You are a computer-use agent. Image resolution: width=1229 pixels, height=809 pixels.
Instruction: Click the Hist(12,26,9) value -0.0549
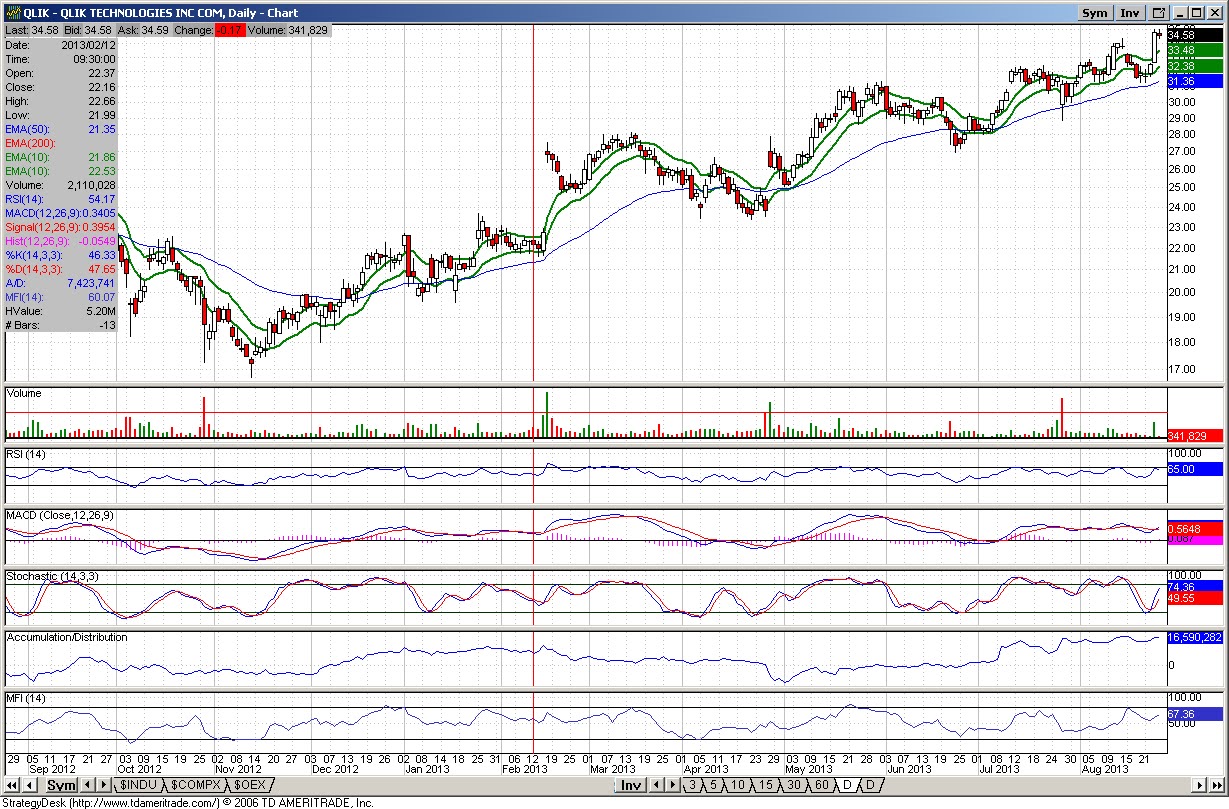pyautogui.click(x=96, y=241)
